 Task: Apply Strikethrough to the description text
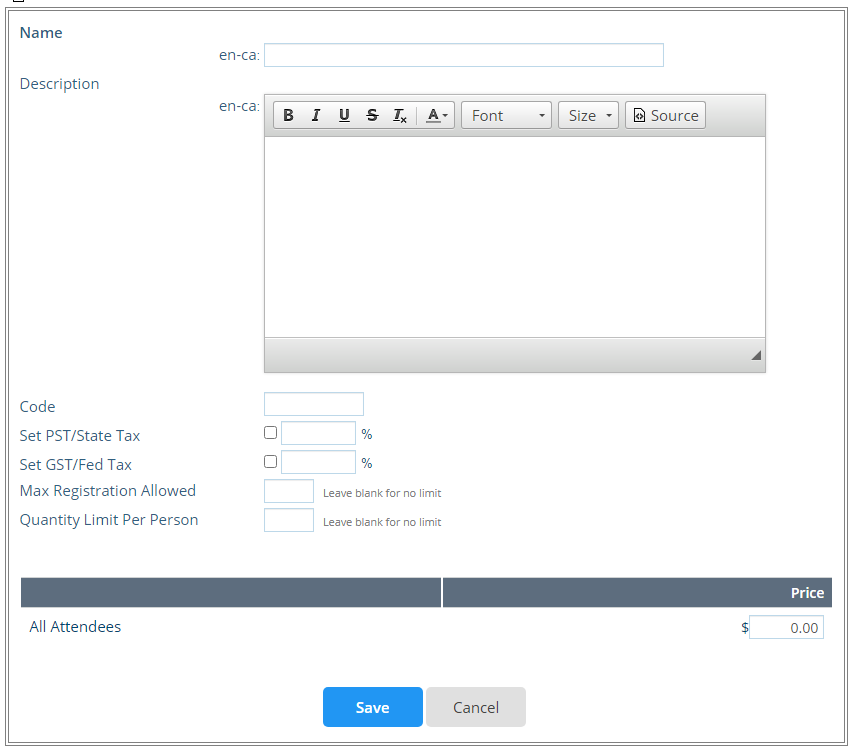tap(372, 116)
